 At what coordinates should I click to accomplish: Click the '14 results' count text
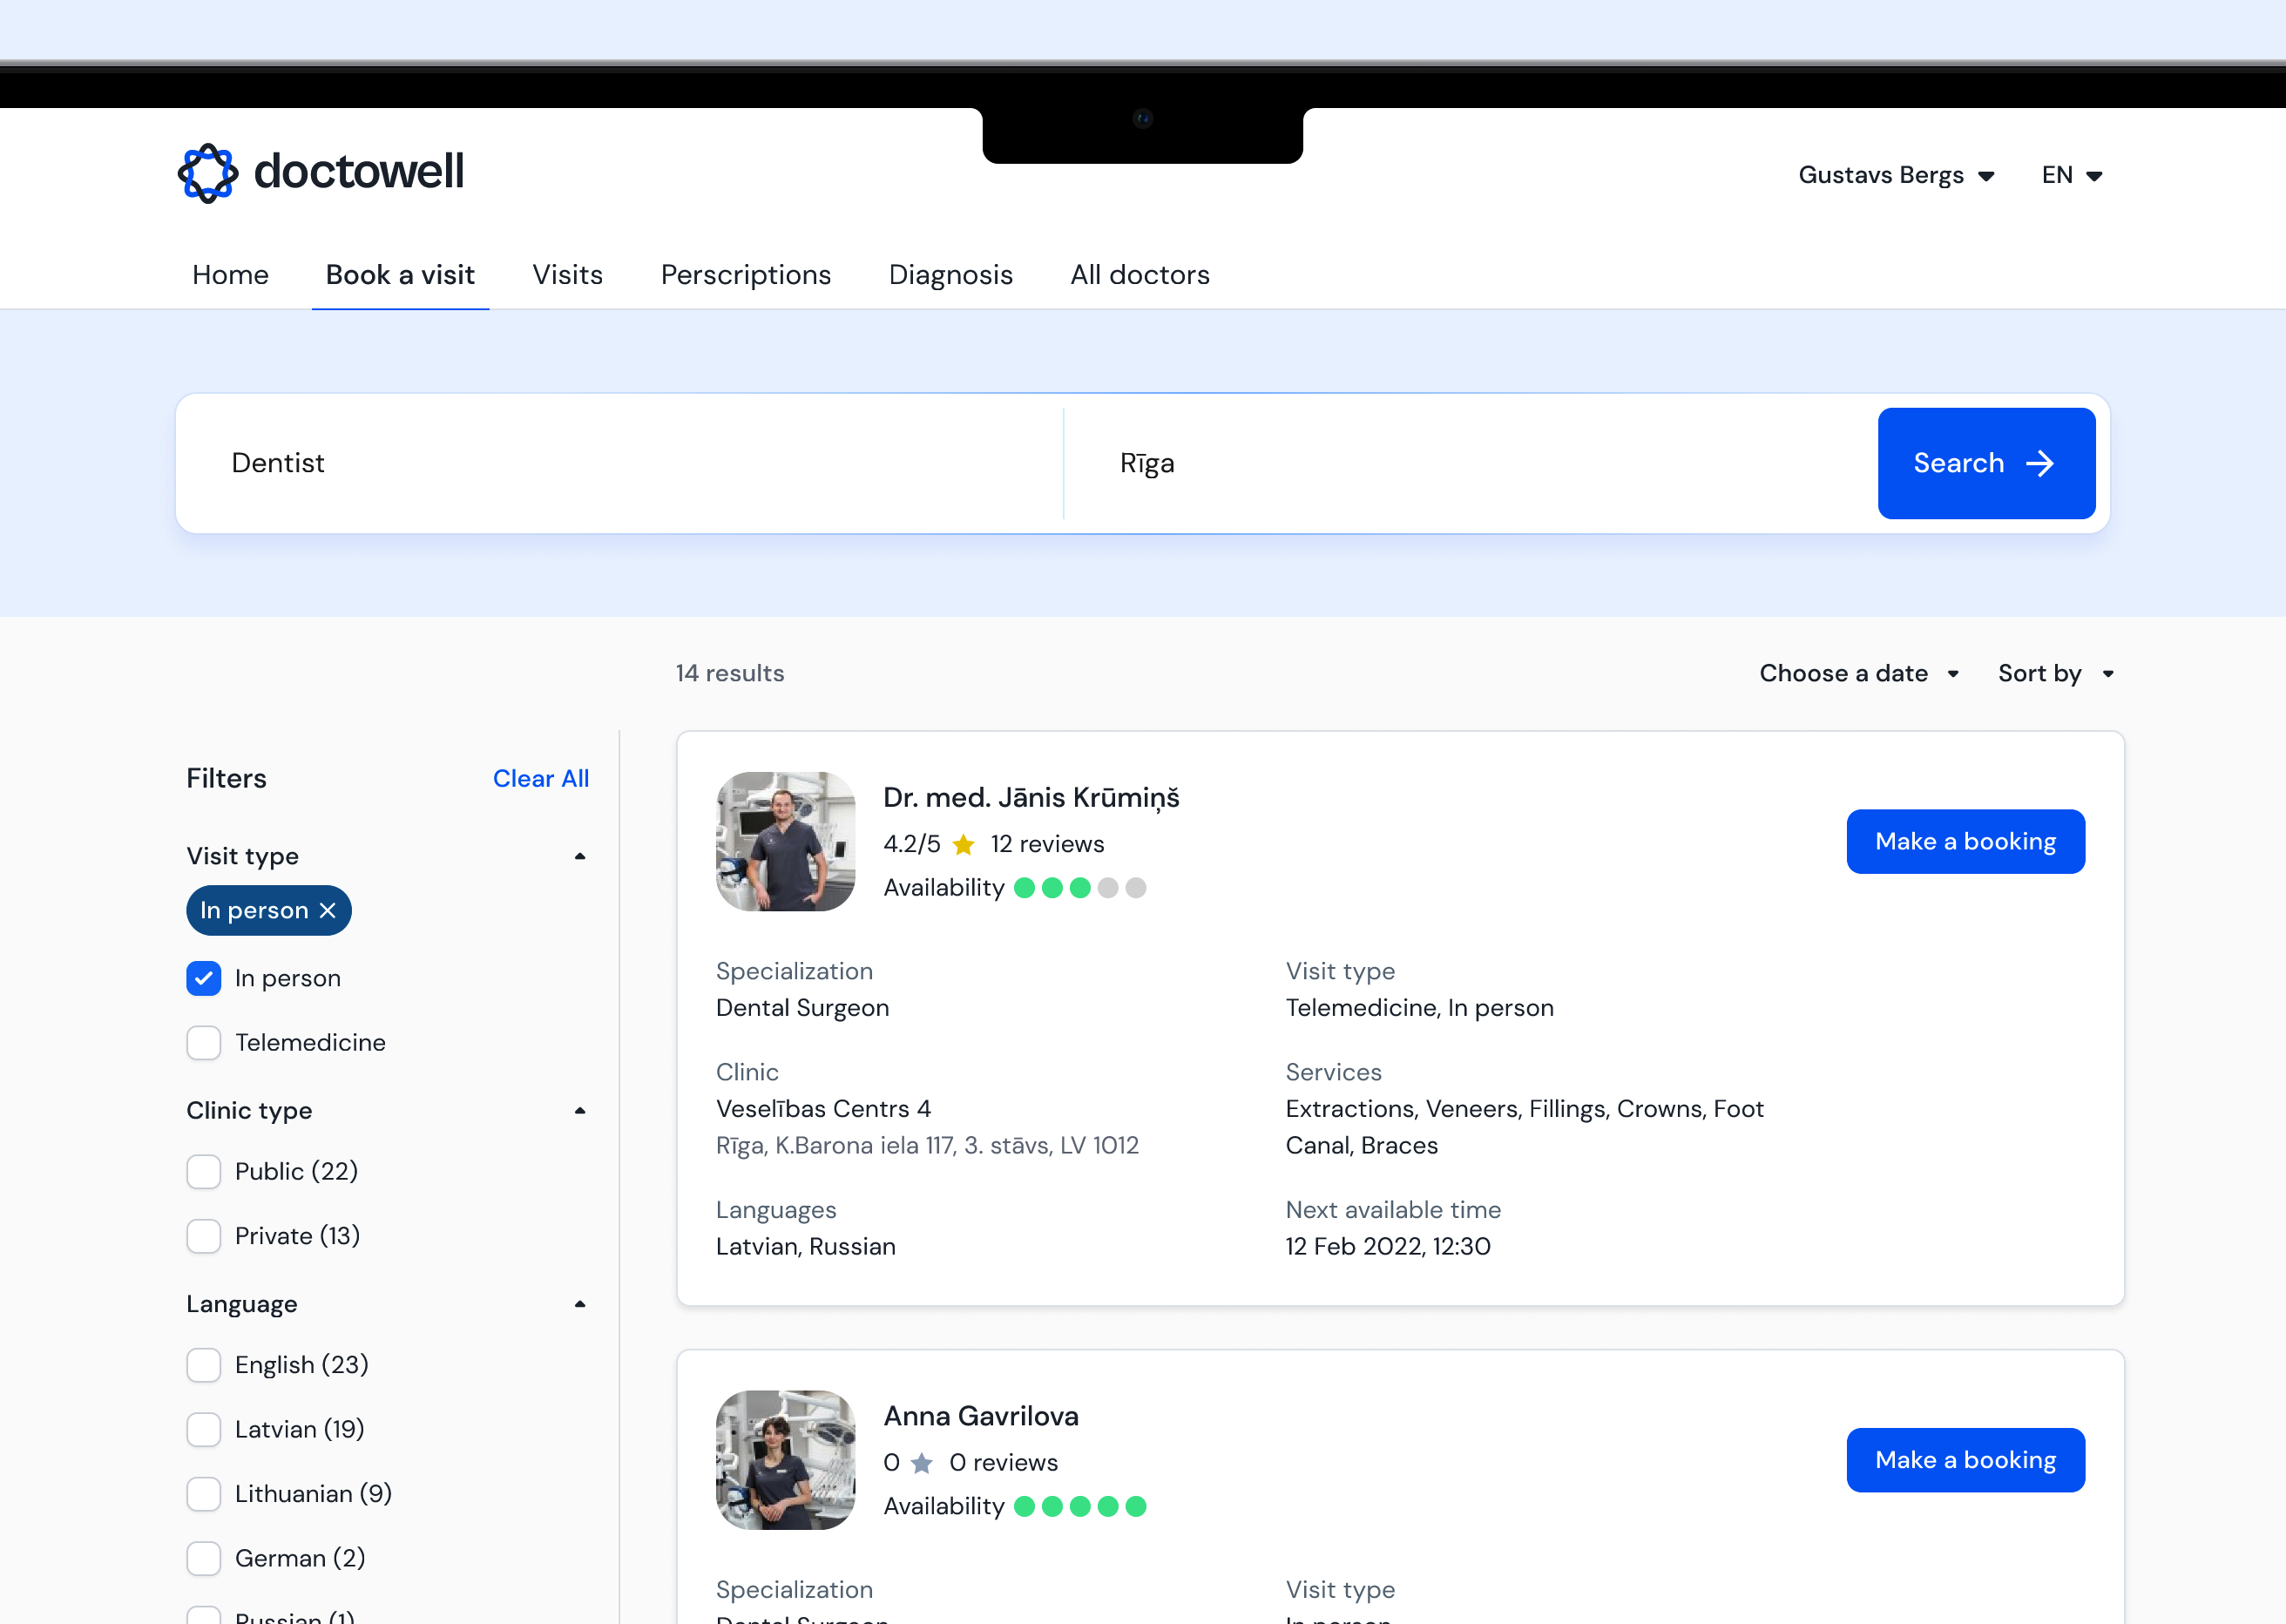pyautogui.click(x=730, y=673)
